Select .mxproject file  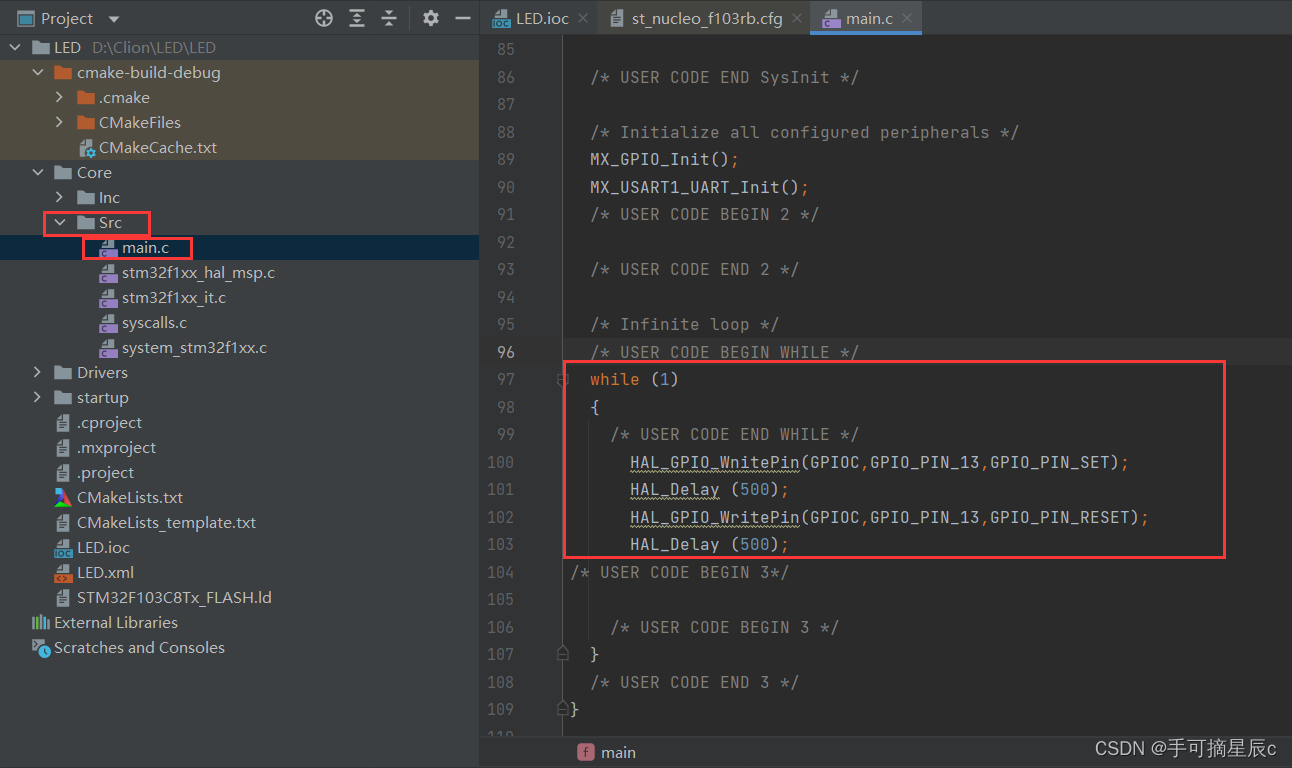116,447
